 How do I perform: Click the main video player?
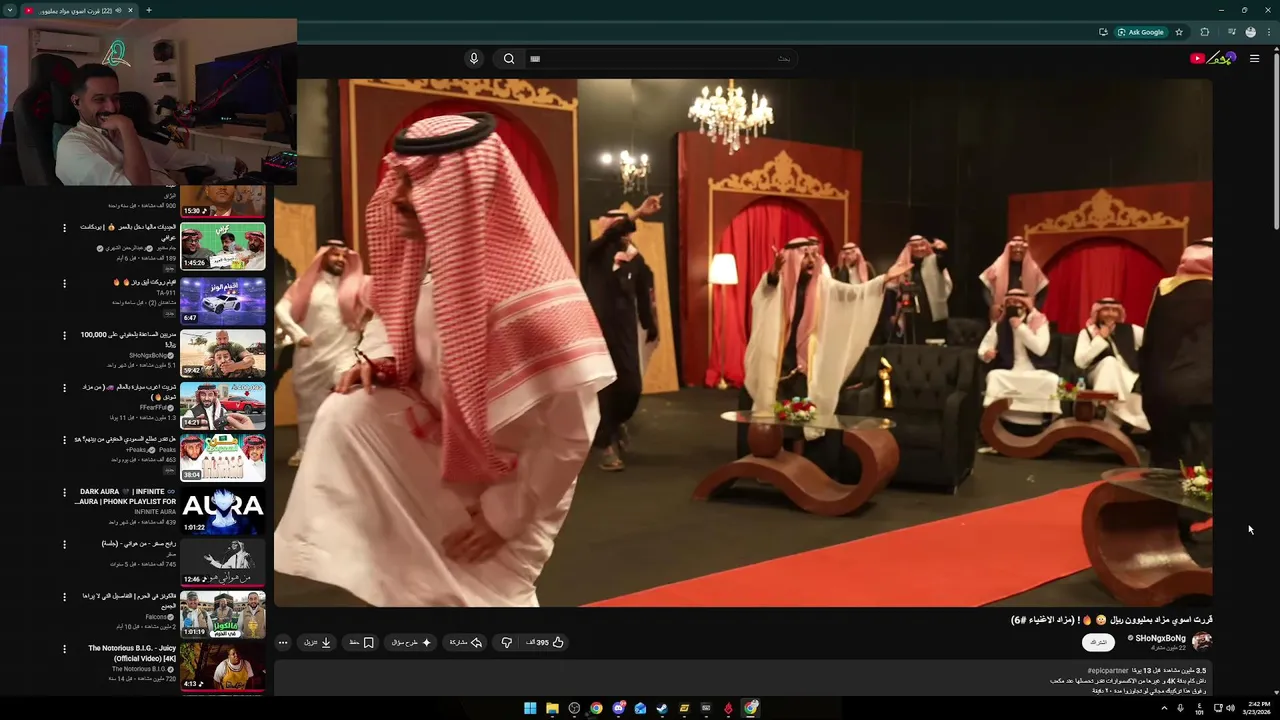click(743, 342)
